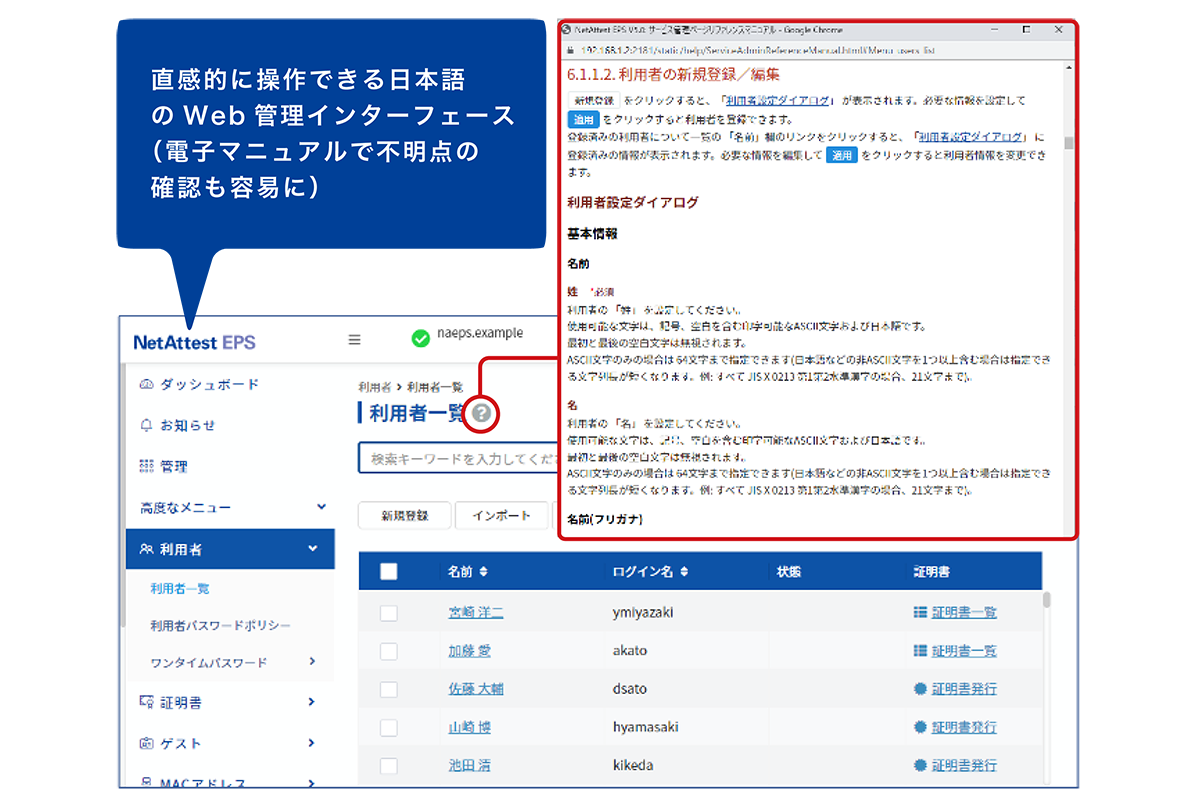This screenshot has width=1200, height=800.
Task: Expand the ワンタイムパスワード submenu arrow
Action: coord(312,661)
